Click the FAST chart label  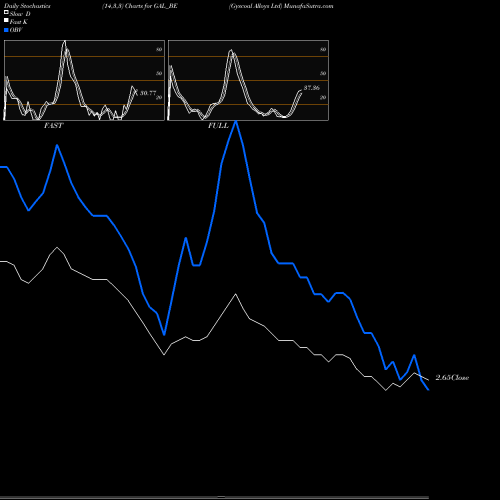click(54, 125)
